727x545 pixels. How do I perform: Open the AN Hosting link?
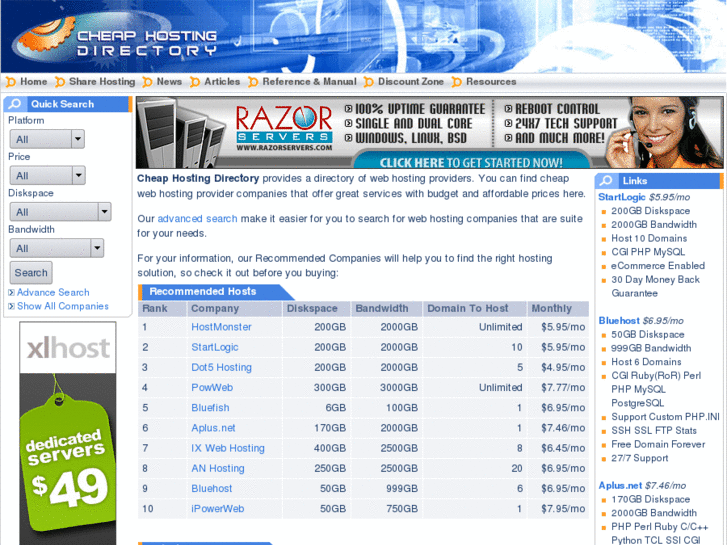(x=218, y=468)
